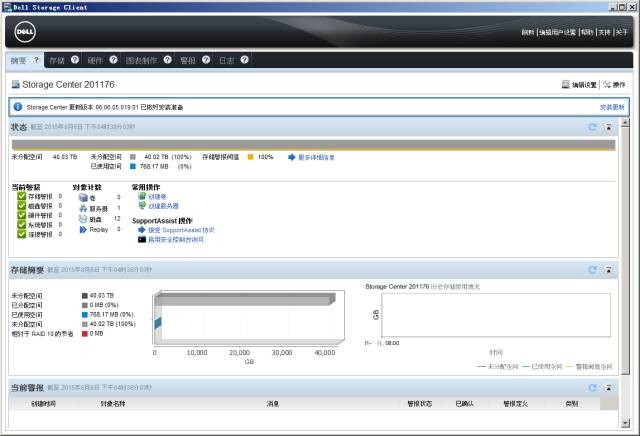640x436 pixels.
Task: Refresh the Status (状态) panel
Action: coord(592,127)
